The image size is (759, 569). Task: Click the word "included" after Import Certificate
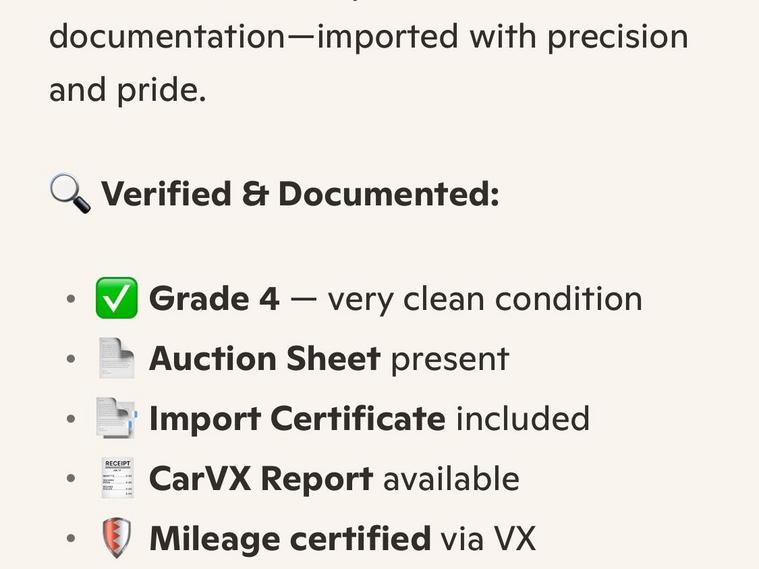tap(522, 419)
